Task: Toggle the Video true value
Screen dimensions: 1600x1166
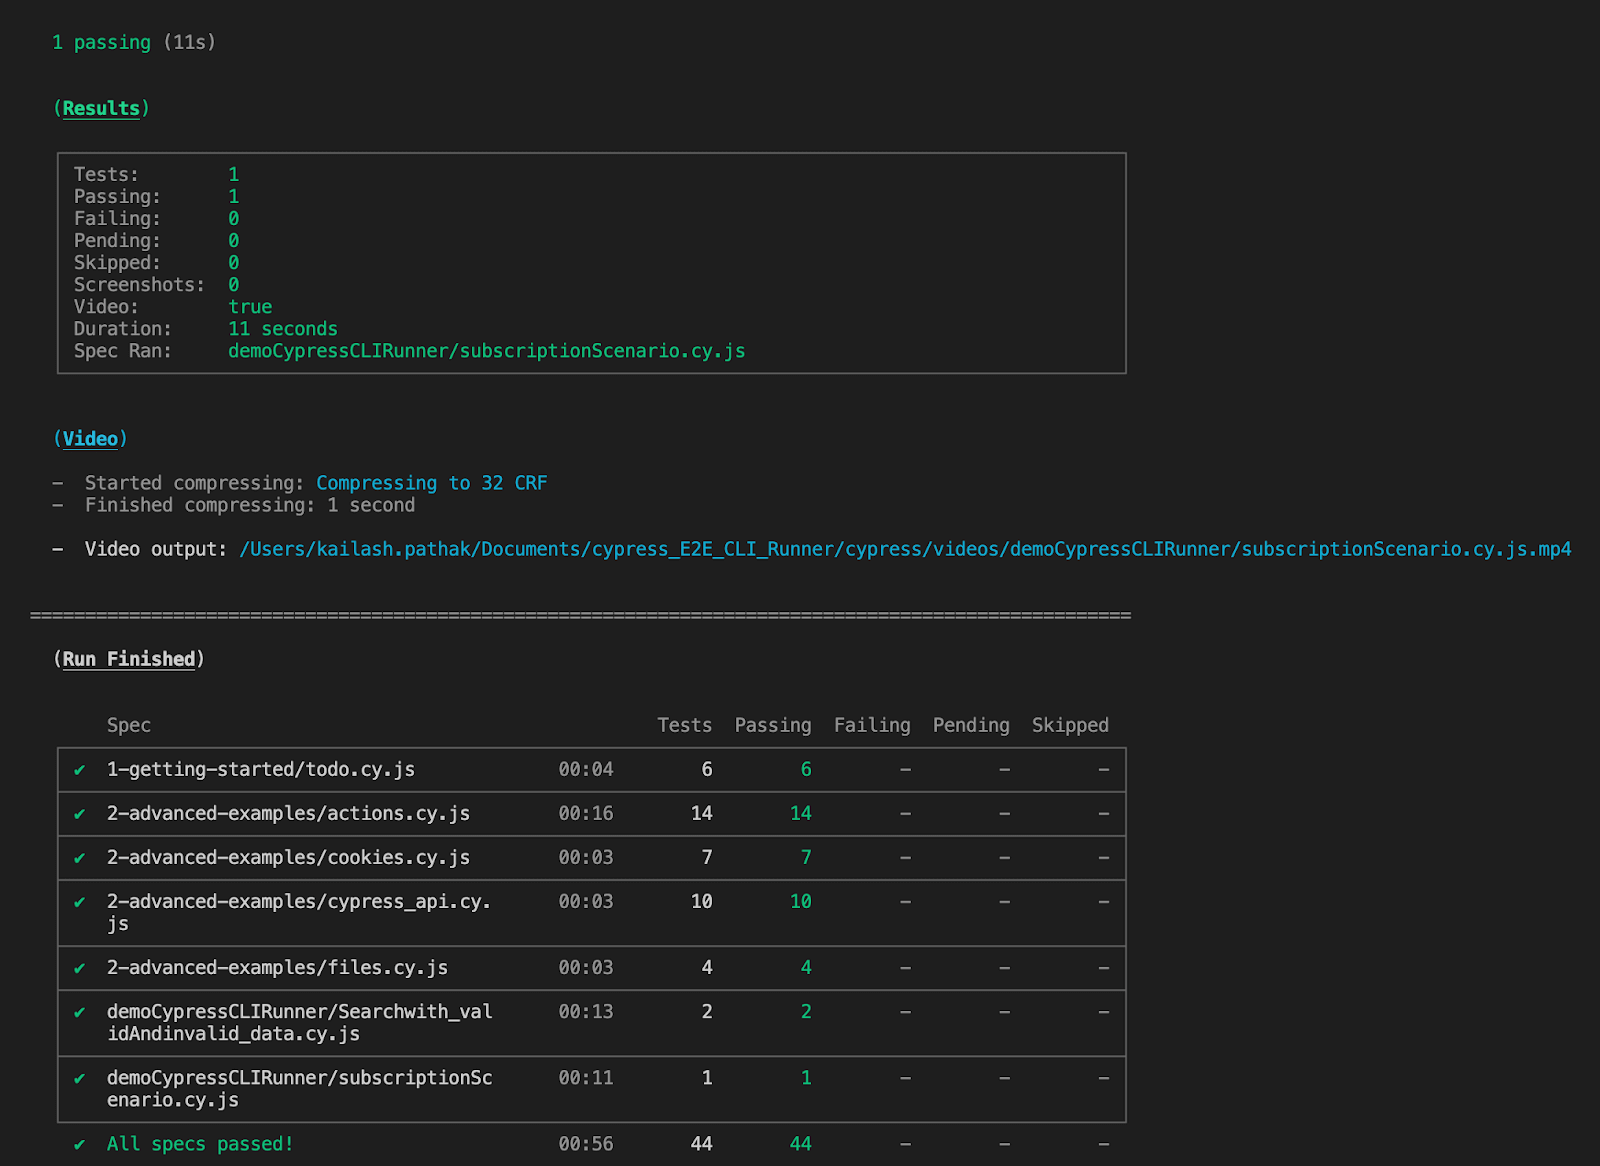Action: (250, 306)
